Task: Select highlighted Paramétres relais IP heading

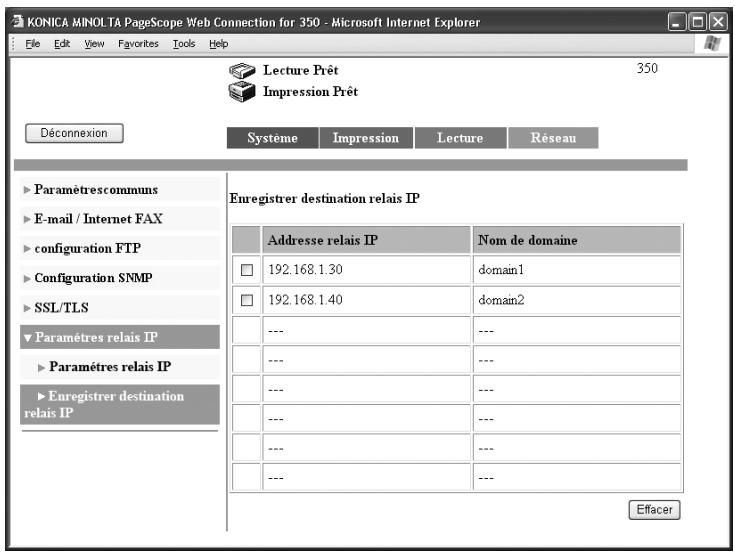Action: [x=120, y=337]
